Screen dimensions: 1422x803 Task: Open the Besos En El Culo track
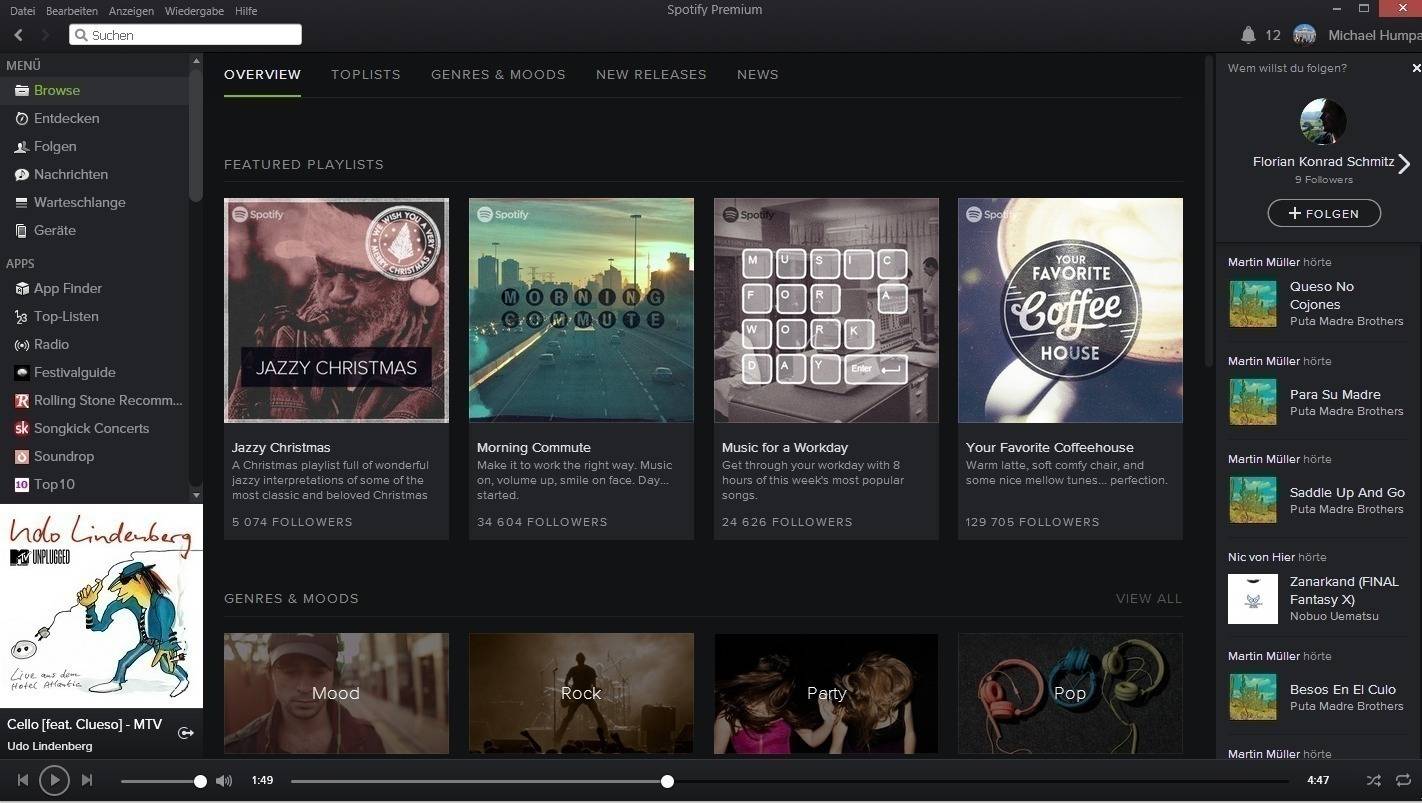click(x=1343, y=690)
